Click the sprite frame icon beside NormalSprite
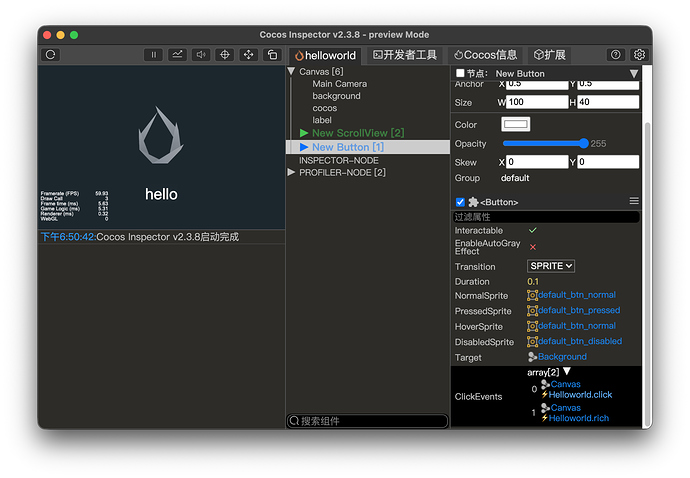690x478 pixels. tap(532, 295)
